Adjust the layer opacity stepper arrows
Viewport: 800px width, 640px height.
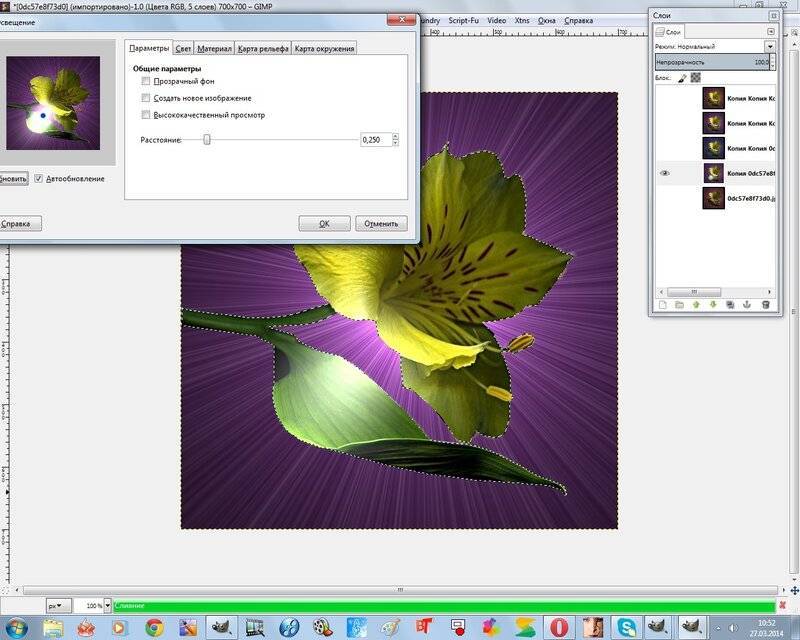[x=772, y=62]
